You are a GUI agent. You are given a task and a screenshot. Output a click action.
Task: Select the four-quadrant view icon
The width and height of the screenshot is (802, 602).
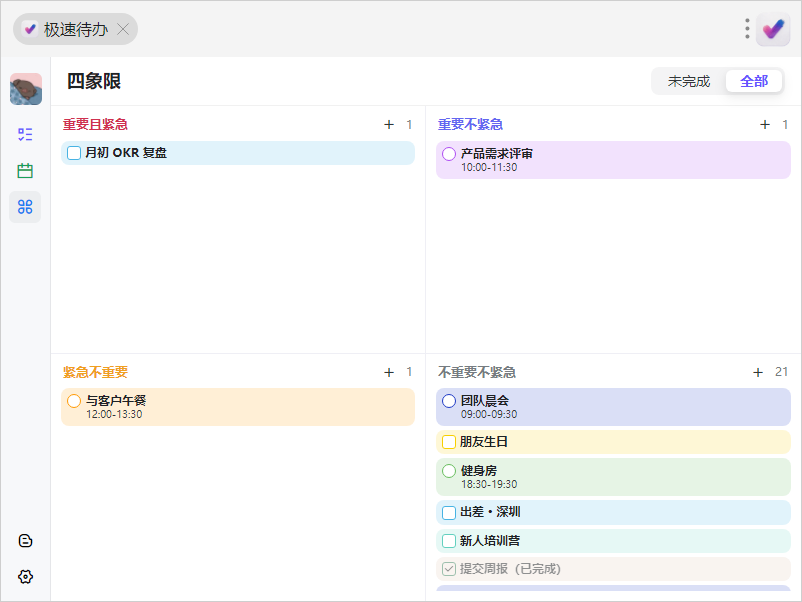pos(25,207)
